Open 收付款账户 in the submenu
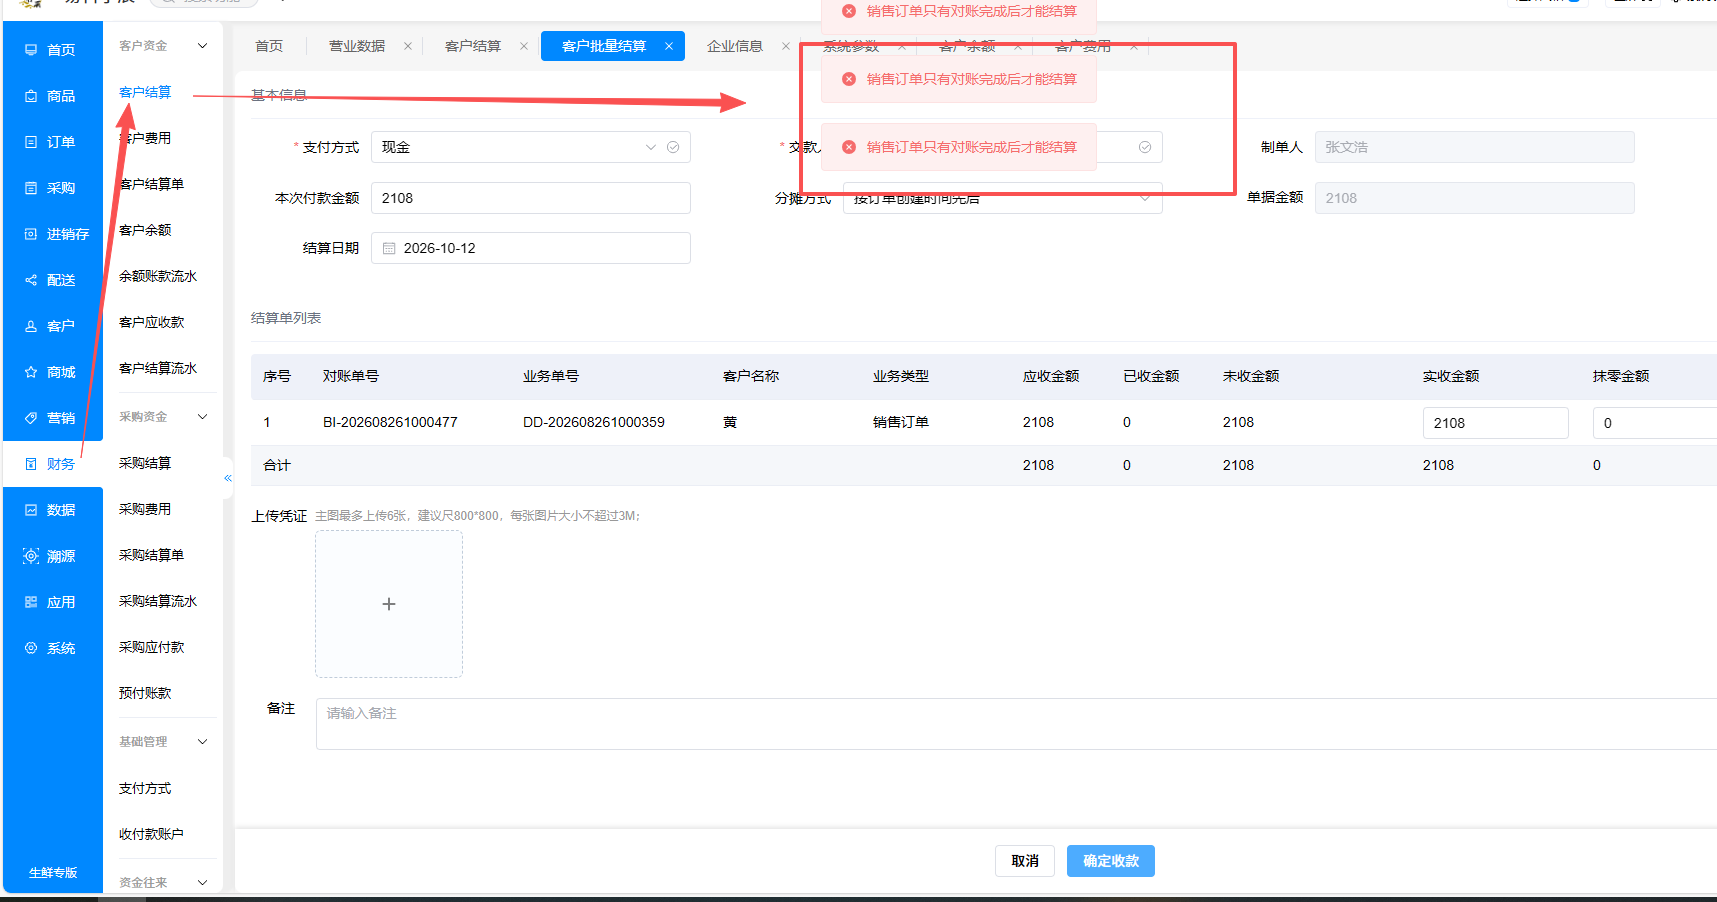 151,834
